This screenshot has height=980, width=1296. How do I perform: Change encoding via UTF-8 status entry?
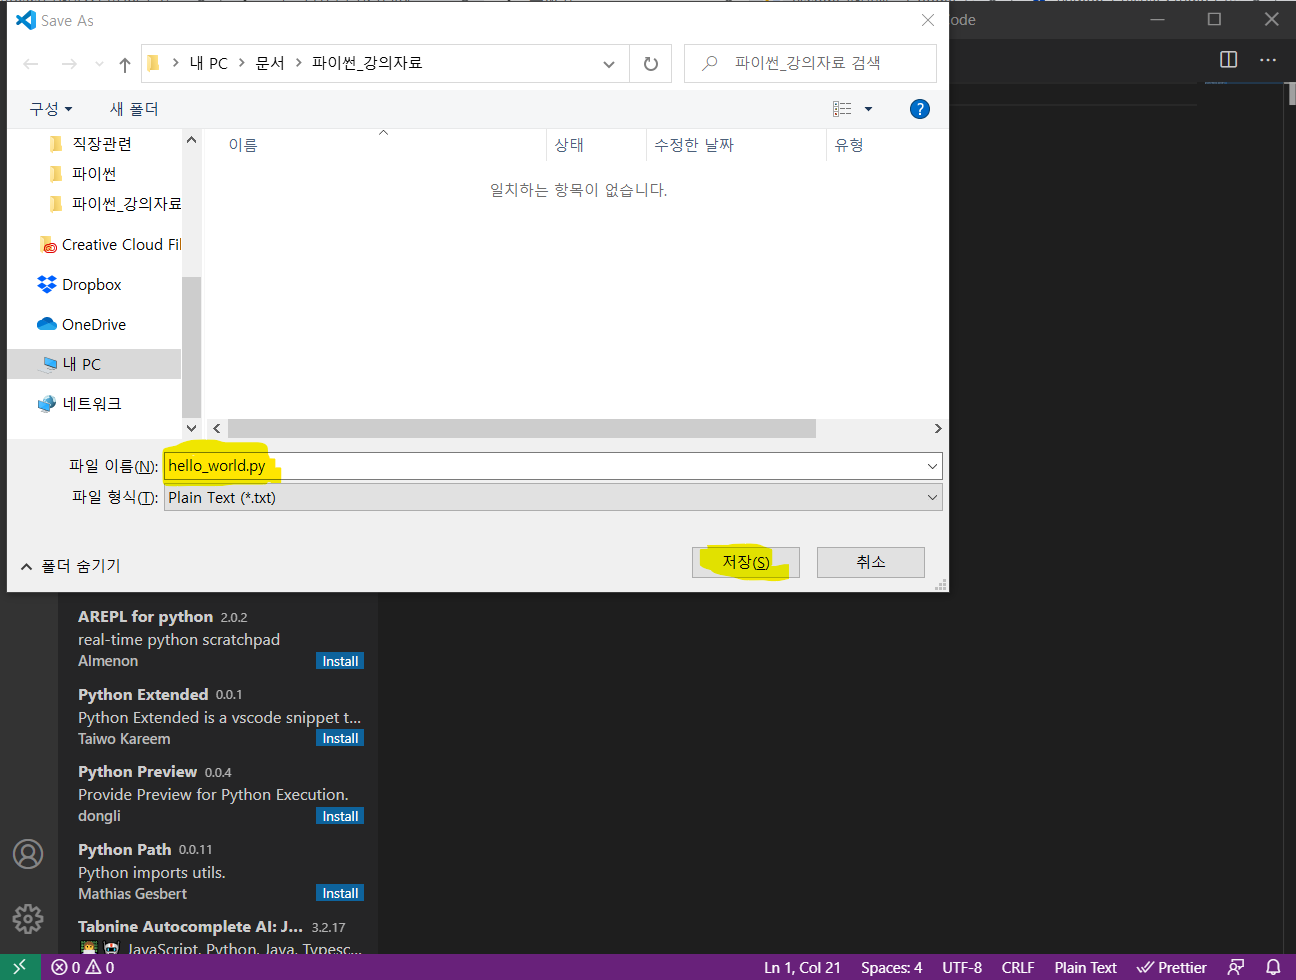pos(962,967)
